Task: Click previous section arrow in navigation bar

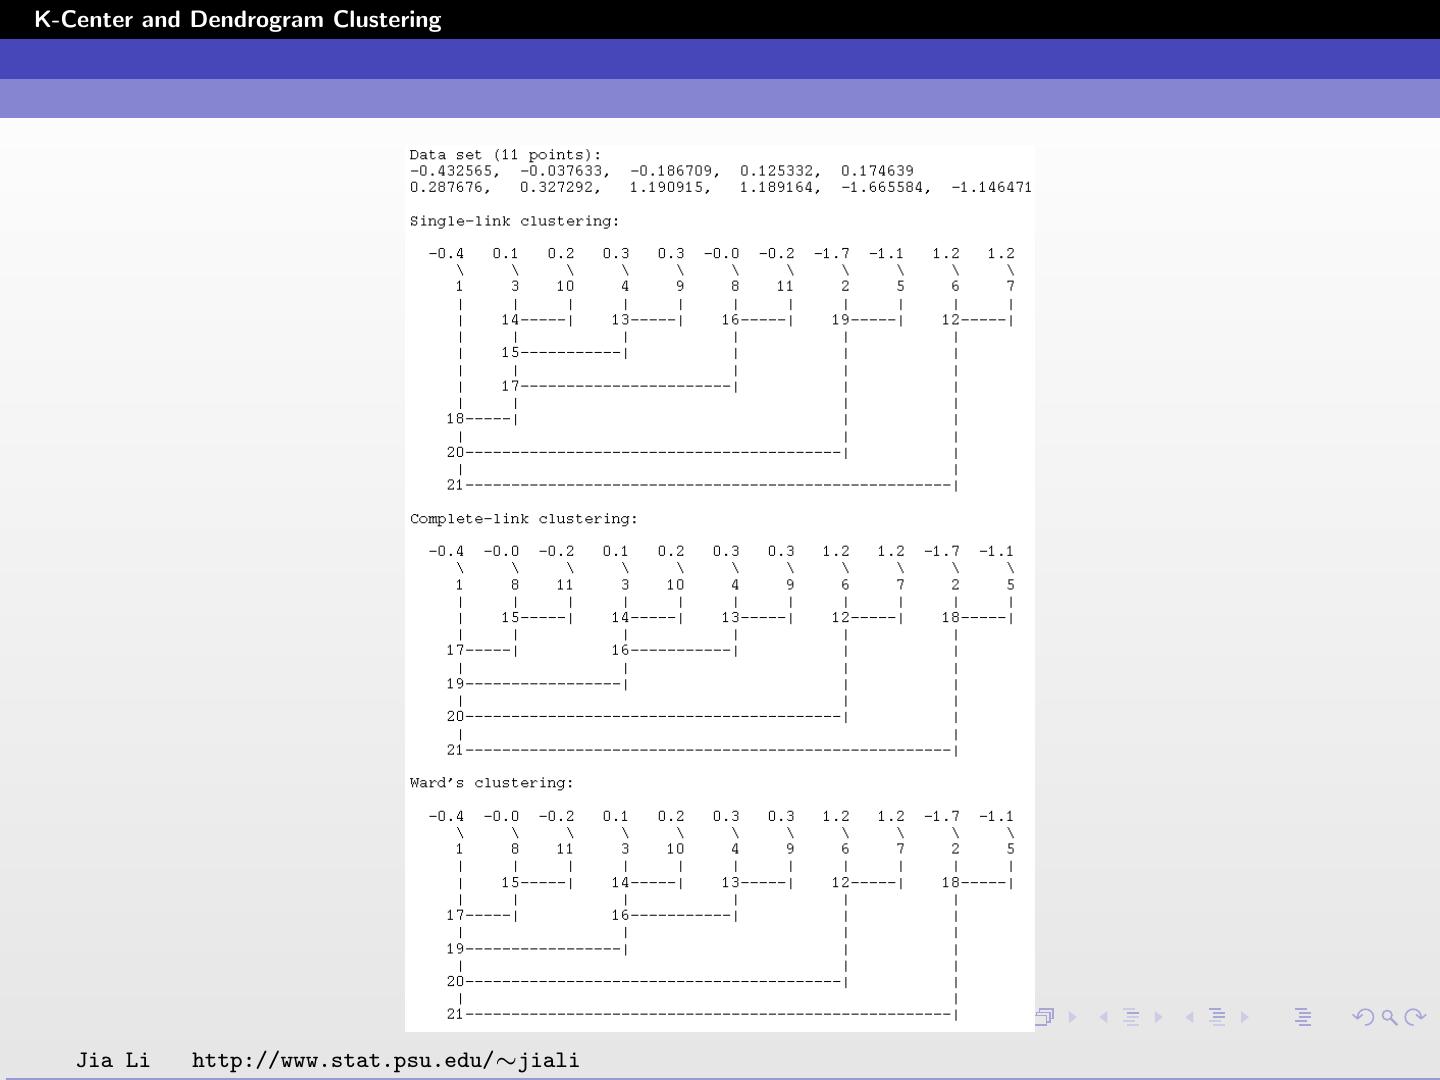Action: coord(1190,1017)
